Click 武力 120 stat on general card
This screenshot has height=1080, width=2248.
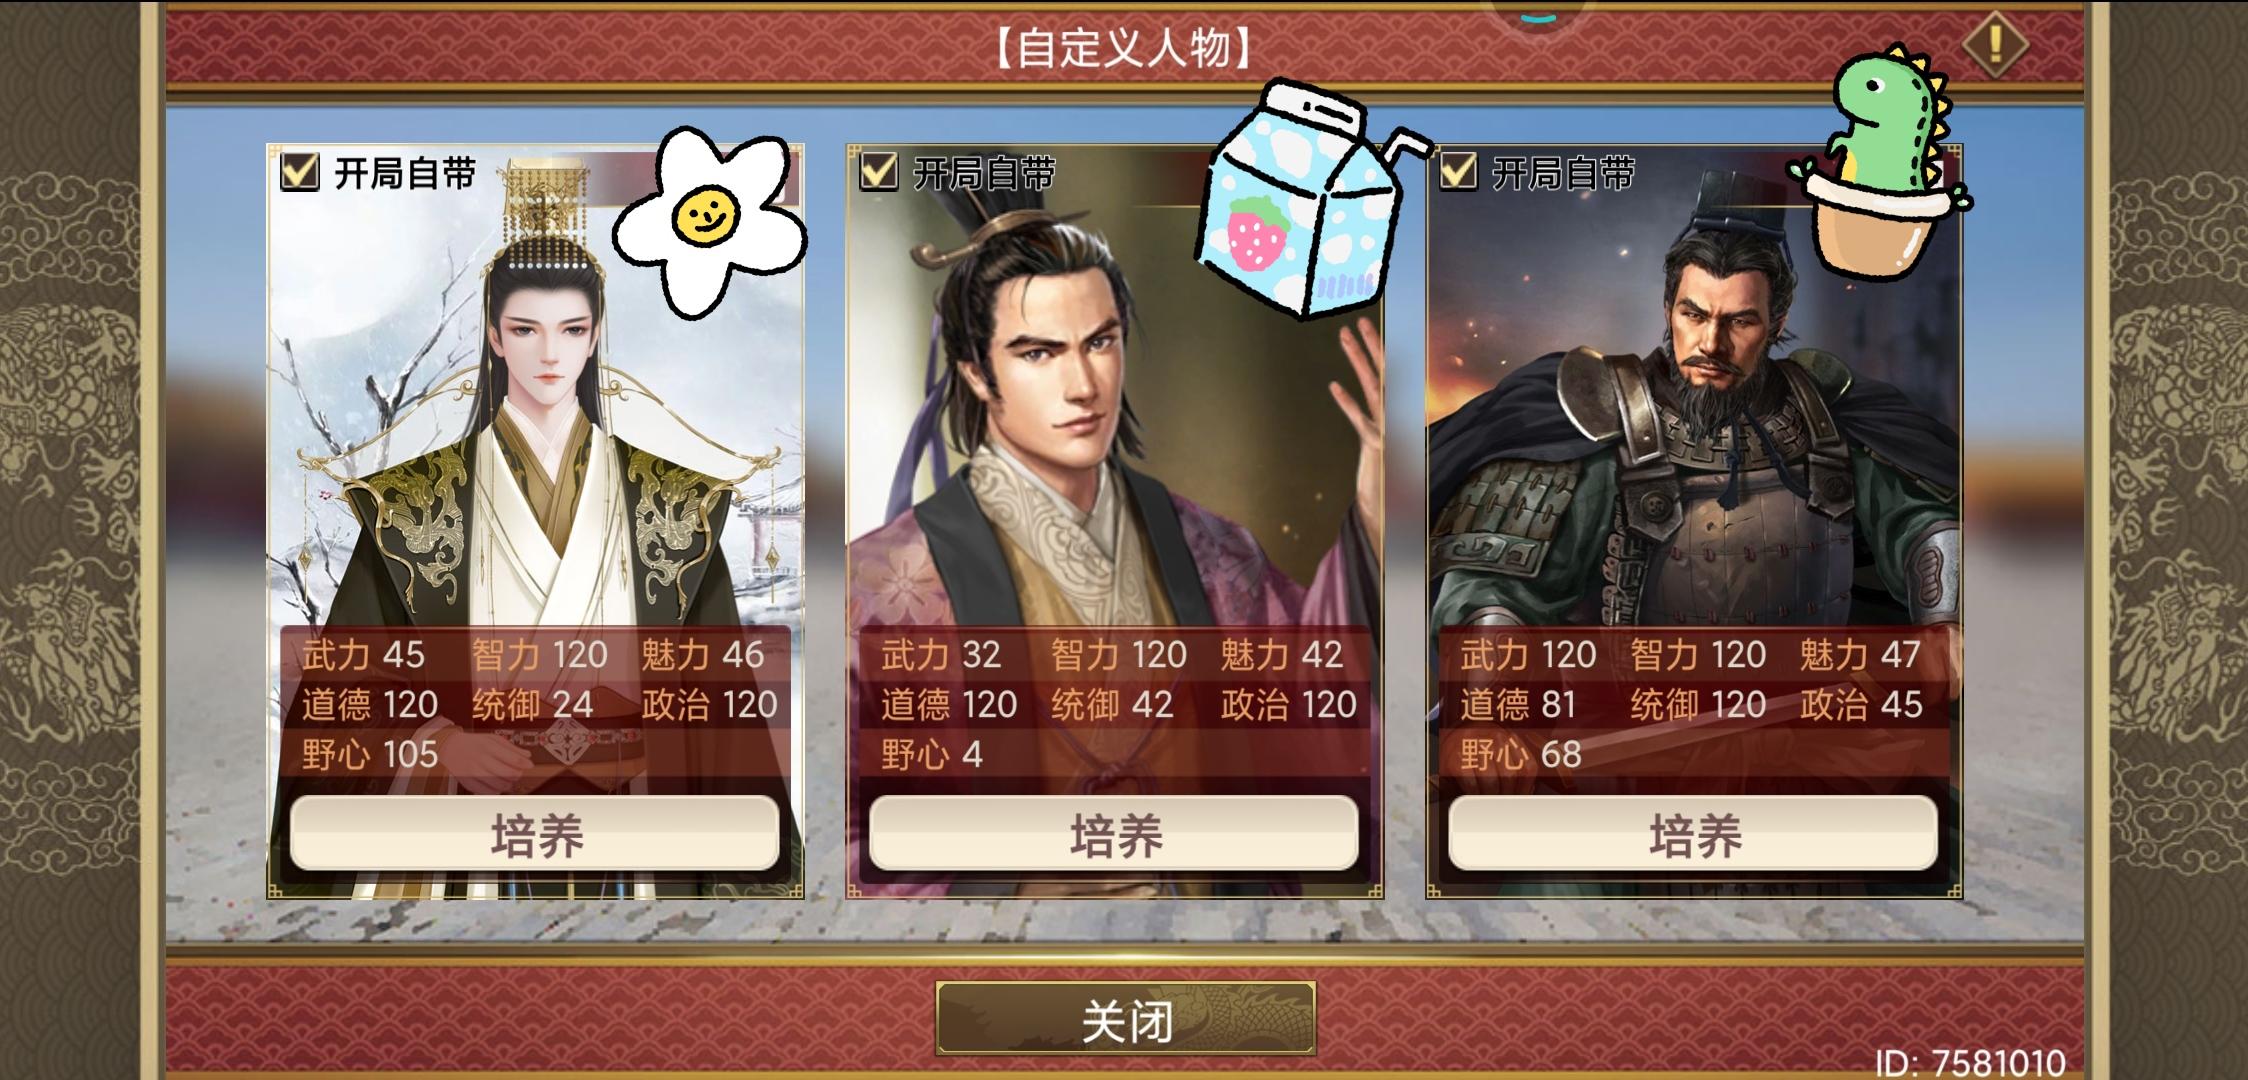pyautogui.click(x=1528, y=655)
